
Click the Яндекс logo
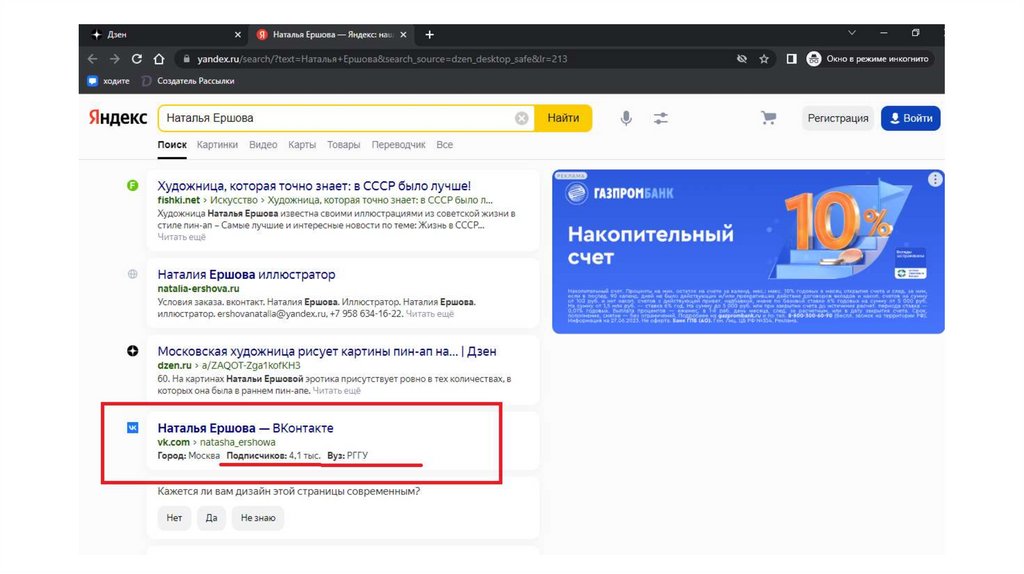(x=118, y=118)
